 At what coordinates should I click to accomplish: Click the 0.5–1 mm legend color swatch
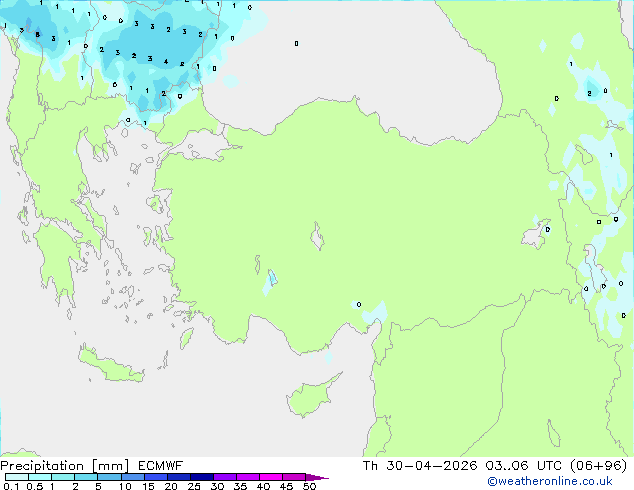pos(40,477)
